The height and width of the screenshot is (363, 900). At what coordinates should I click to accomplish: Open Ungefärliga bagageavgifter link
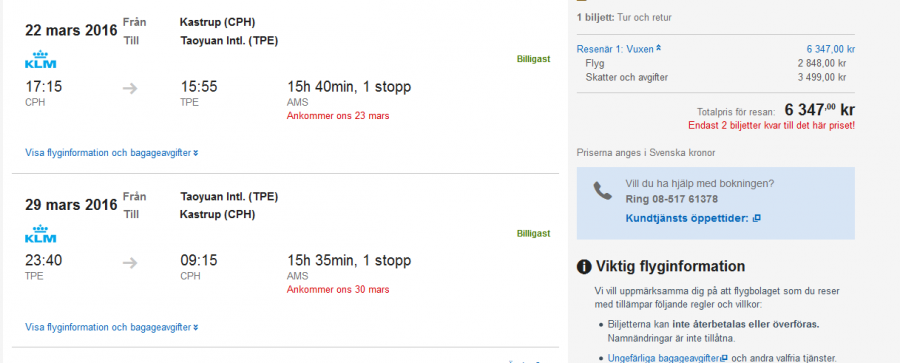coord(664,358)
